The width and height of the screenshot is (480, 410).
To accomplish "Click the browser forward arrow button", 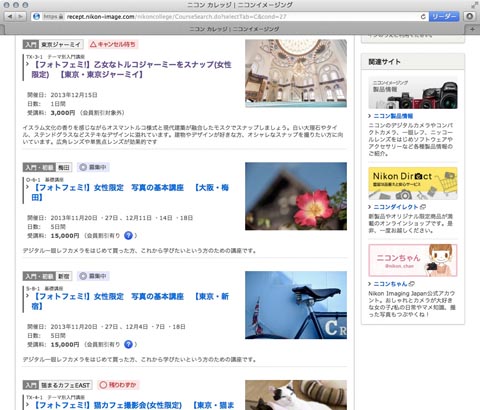I will [20, 16].
